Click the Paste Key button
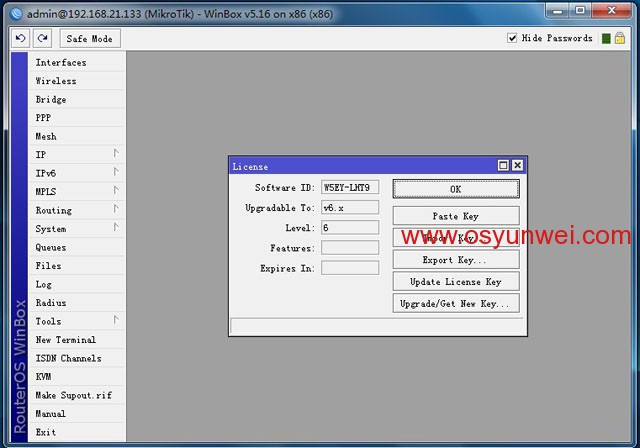 click(456, 216)
